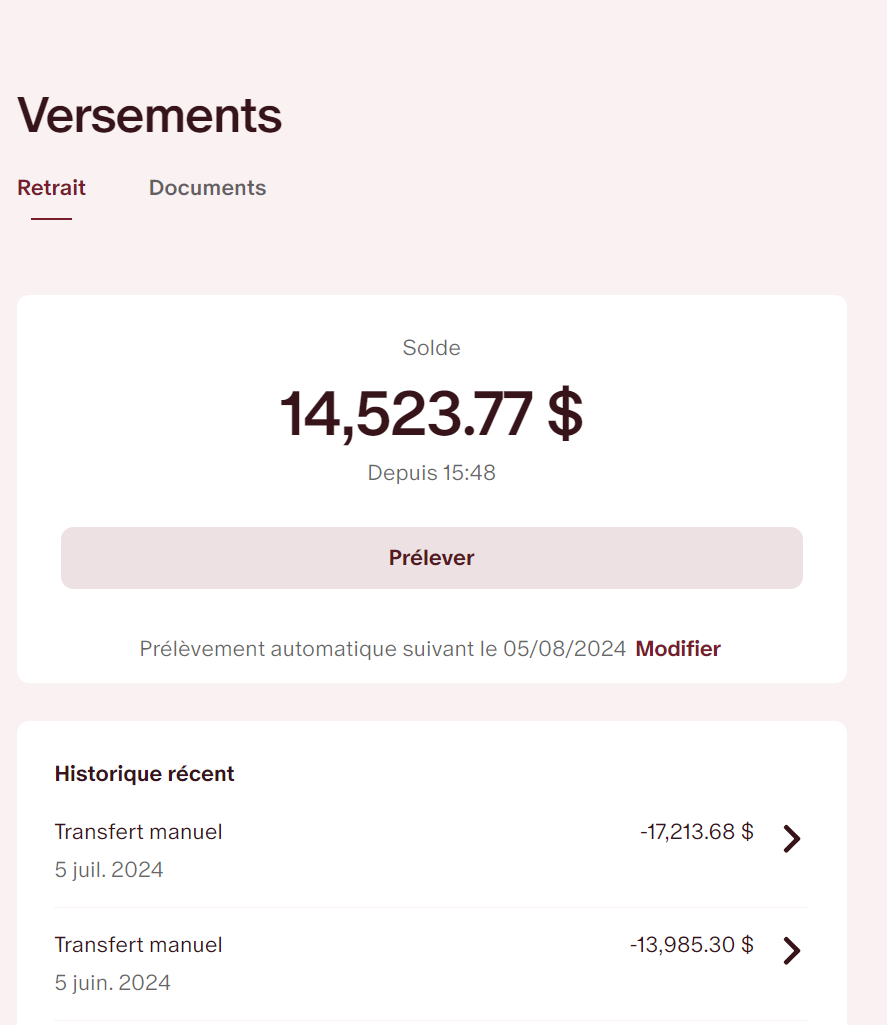This screenshot has height=1025, width=887.
Task: Click the -13,985.30 $ amount
Action: tap(691, 945)
